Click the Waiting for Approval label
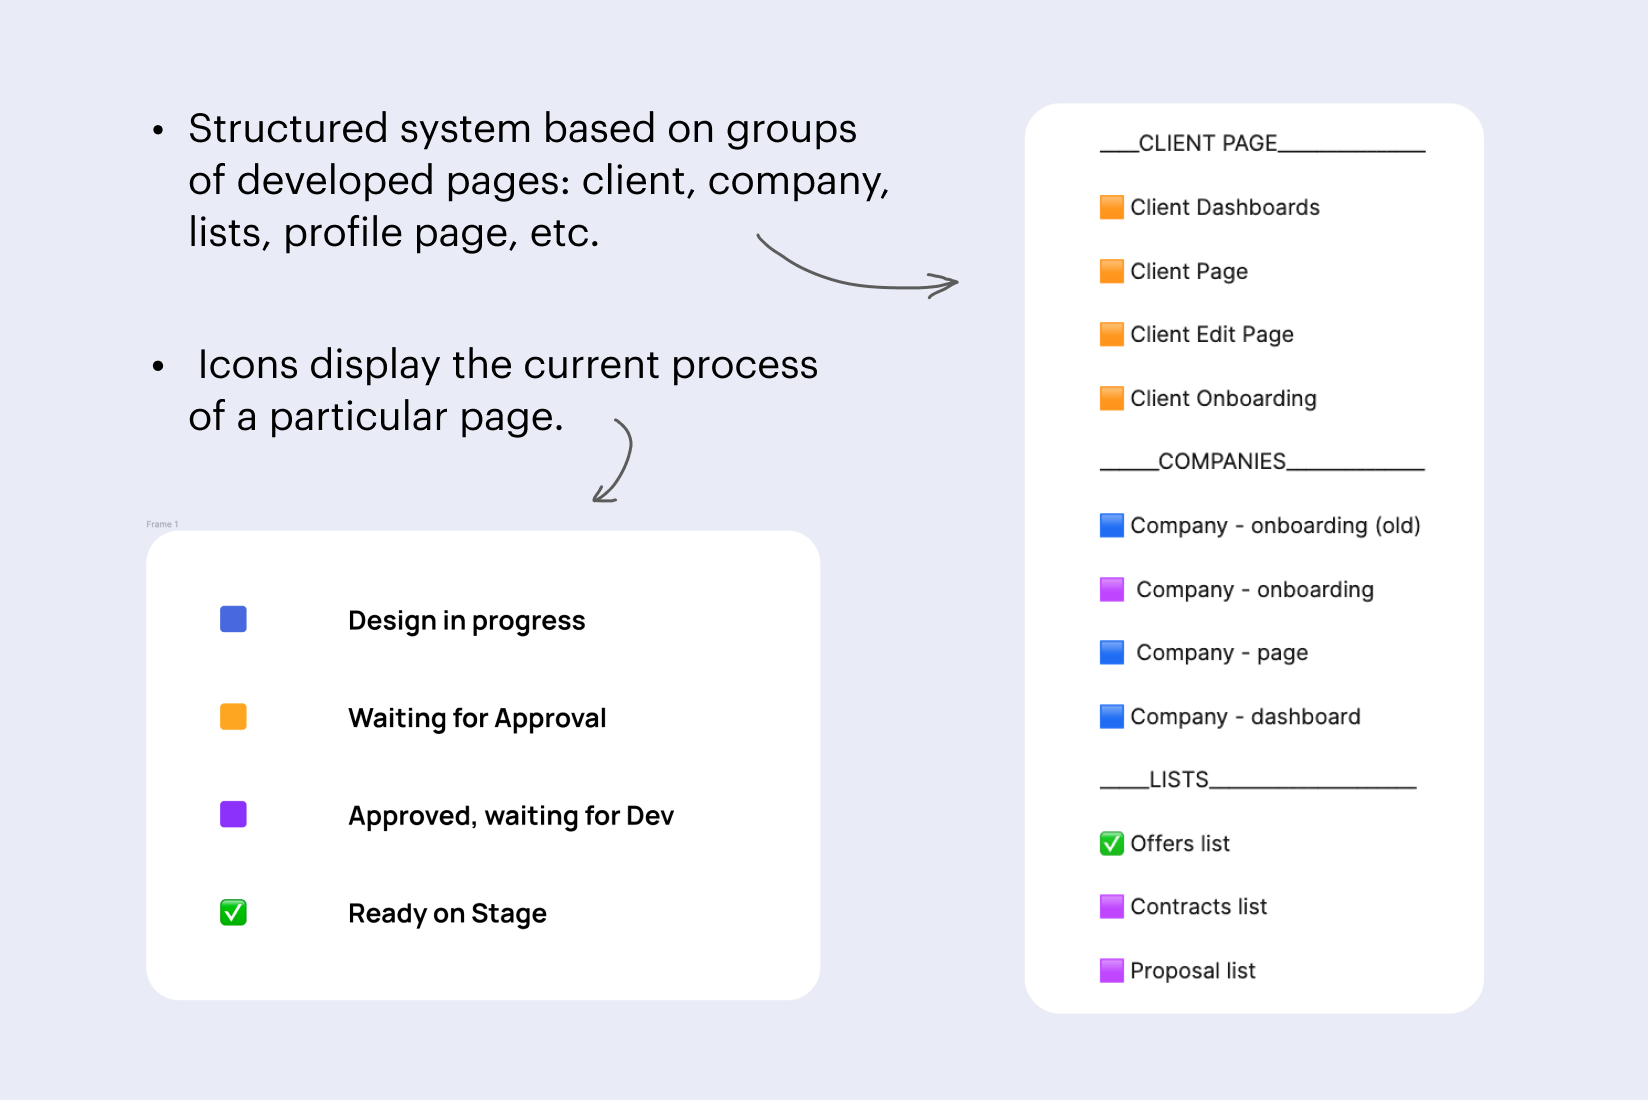Image resolution: width=1648 pixels, height=1100 pixels. (x=477, y=718)
